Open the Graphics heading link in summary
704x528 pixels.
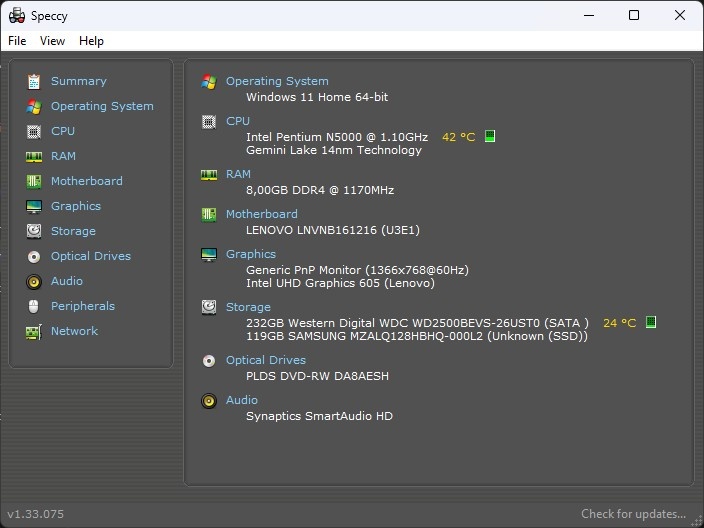coord(251,255)
